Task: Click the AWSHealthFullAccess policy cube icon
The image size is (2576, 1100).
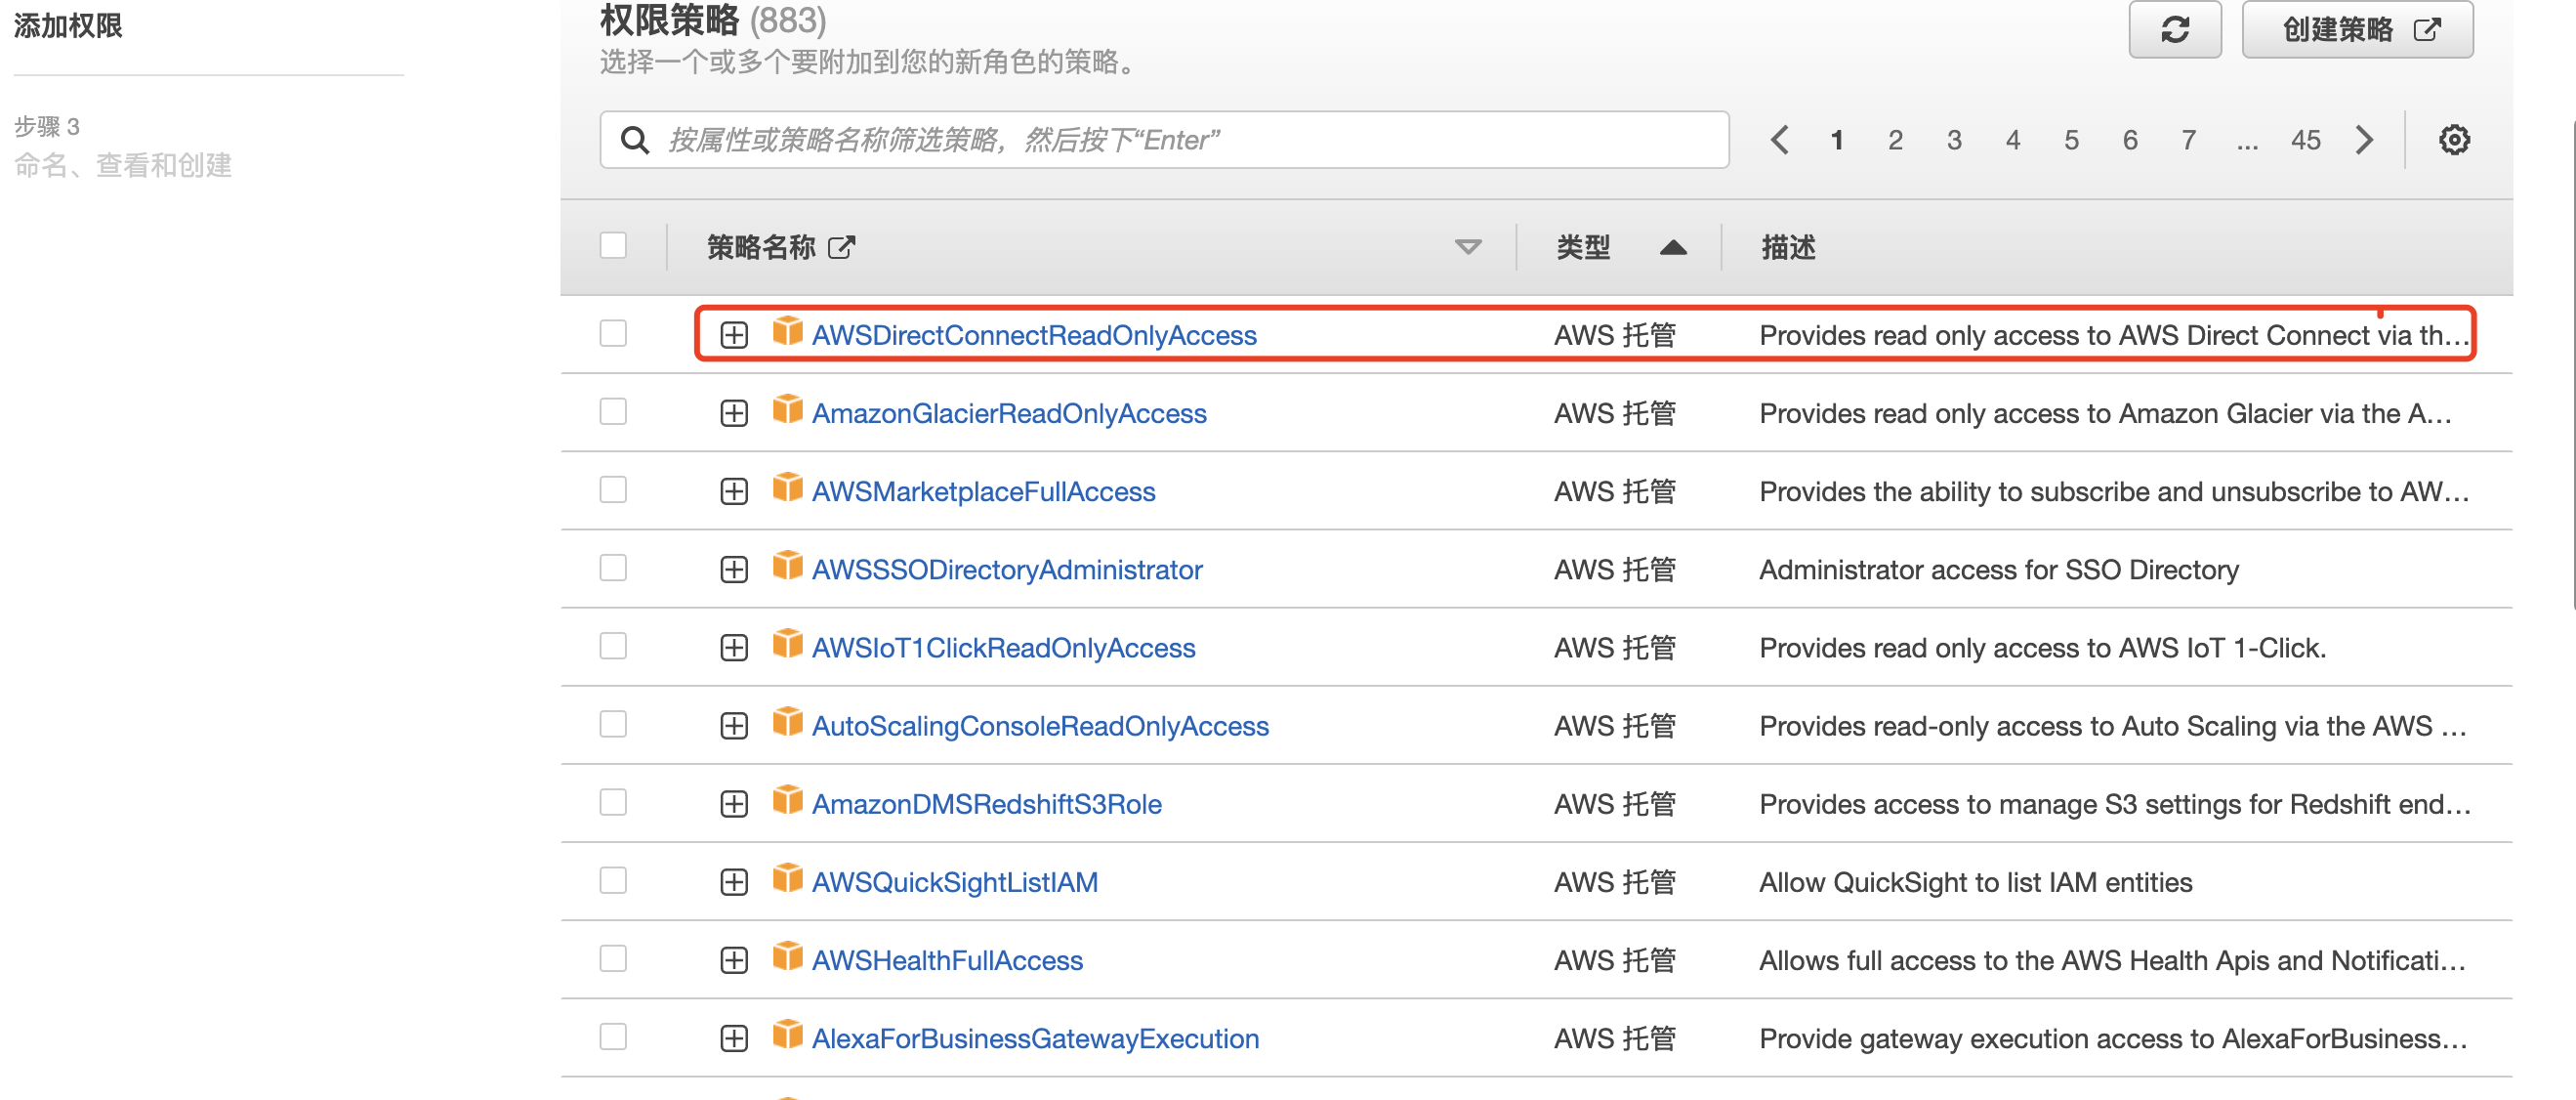Action: [787, 955]
